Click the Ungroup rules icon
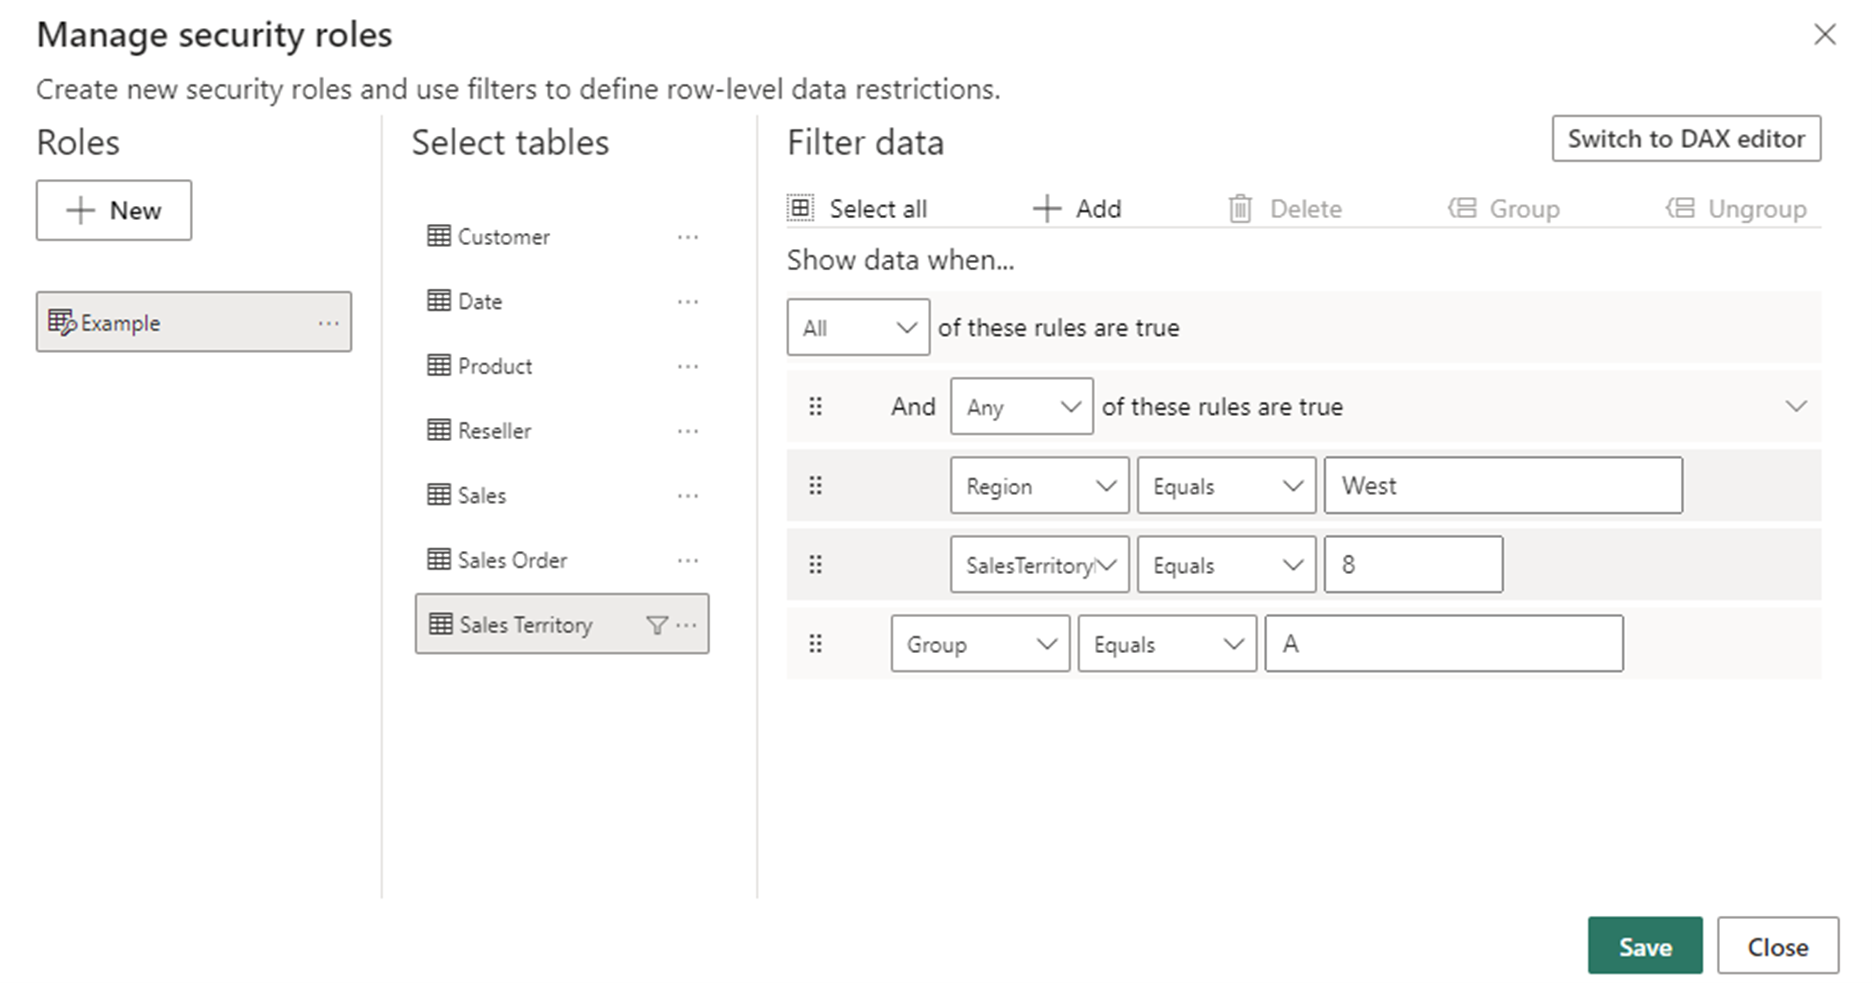This screenshot has height=983, width=1872. tap(1679, 208)
